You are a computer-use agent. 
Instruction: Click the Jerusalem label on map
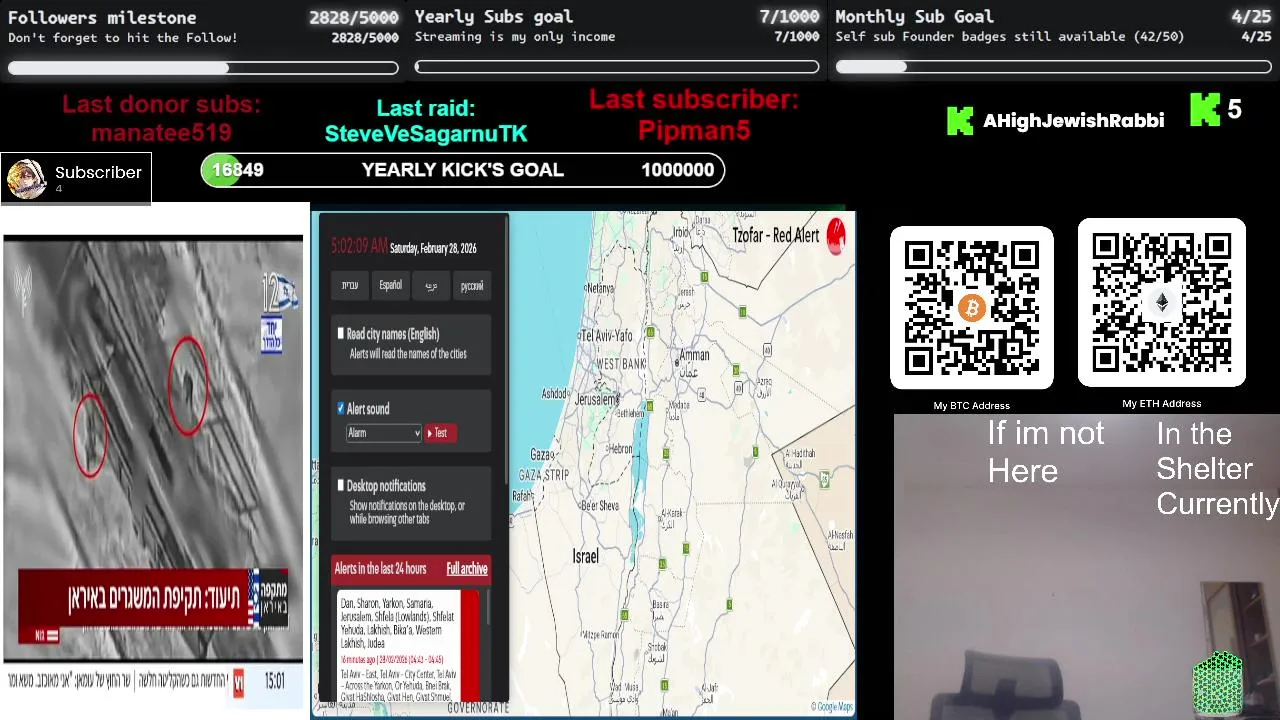(597, 399)
